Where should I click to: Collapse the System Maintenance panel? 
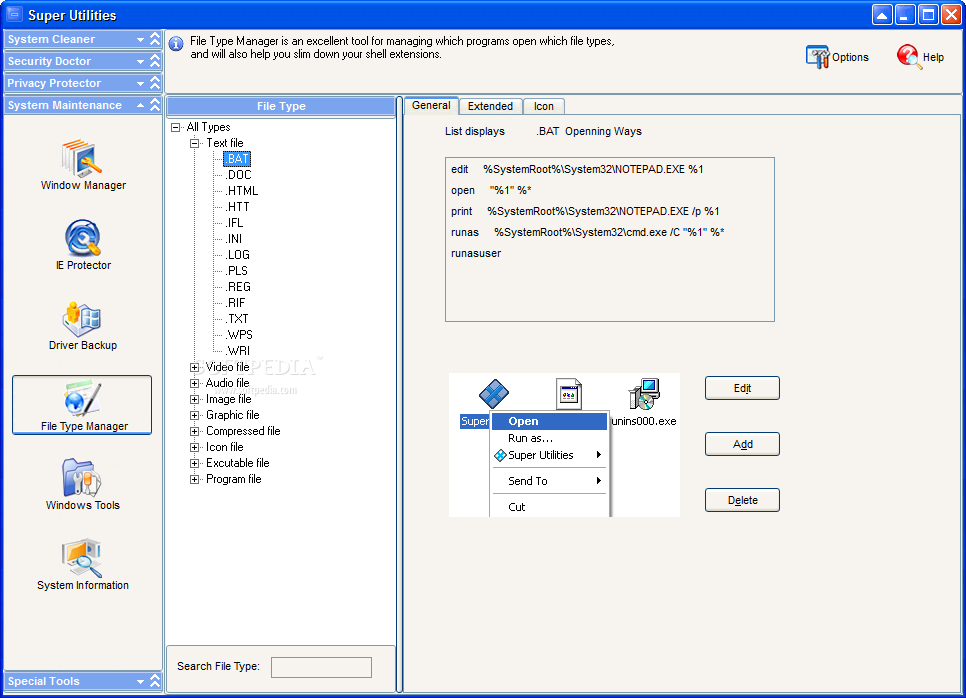[x=83, y=105]
